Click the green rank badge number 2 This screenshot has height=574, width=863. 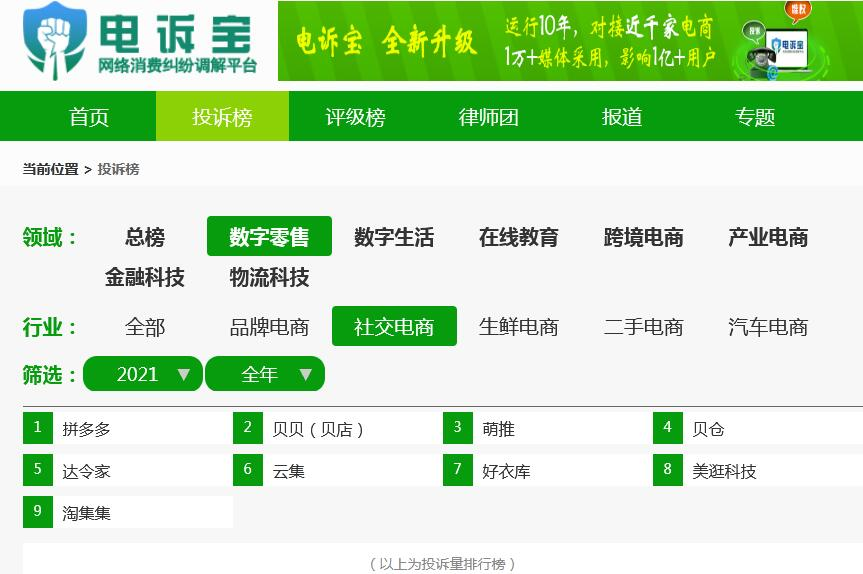(248, 428)
